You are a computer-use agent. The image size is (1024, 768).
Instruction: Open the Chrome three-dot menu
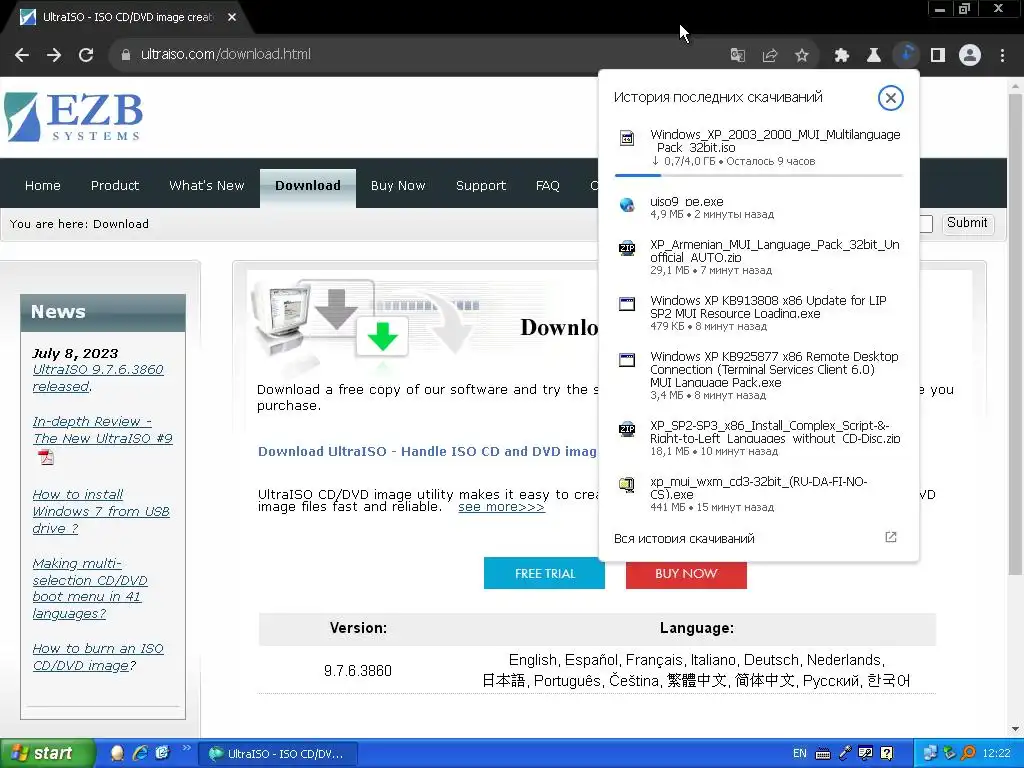[x=1002, y=56]
